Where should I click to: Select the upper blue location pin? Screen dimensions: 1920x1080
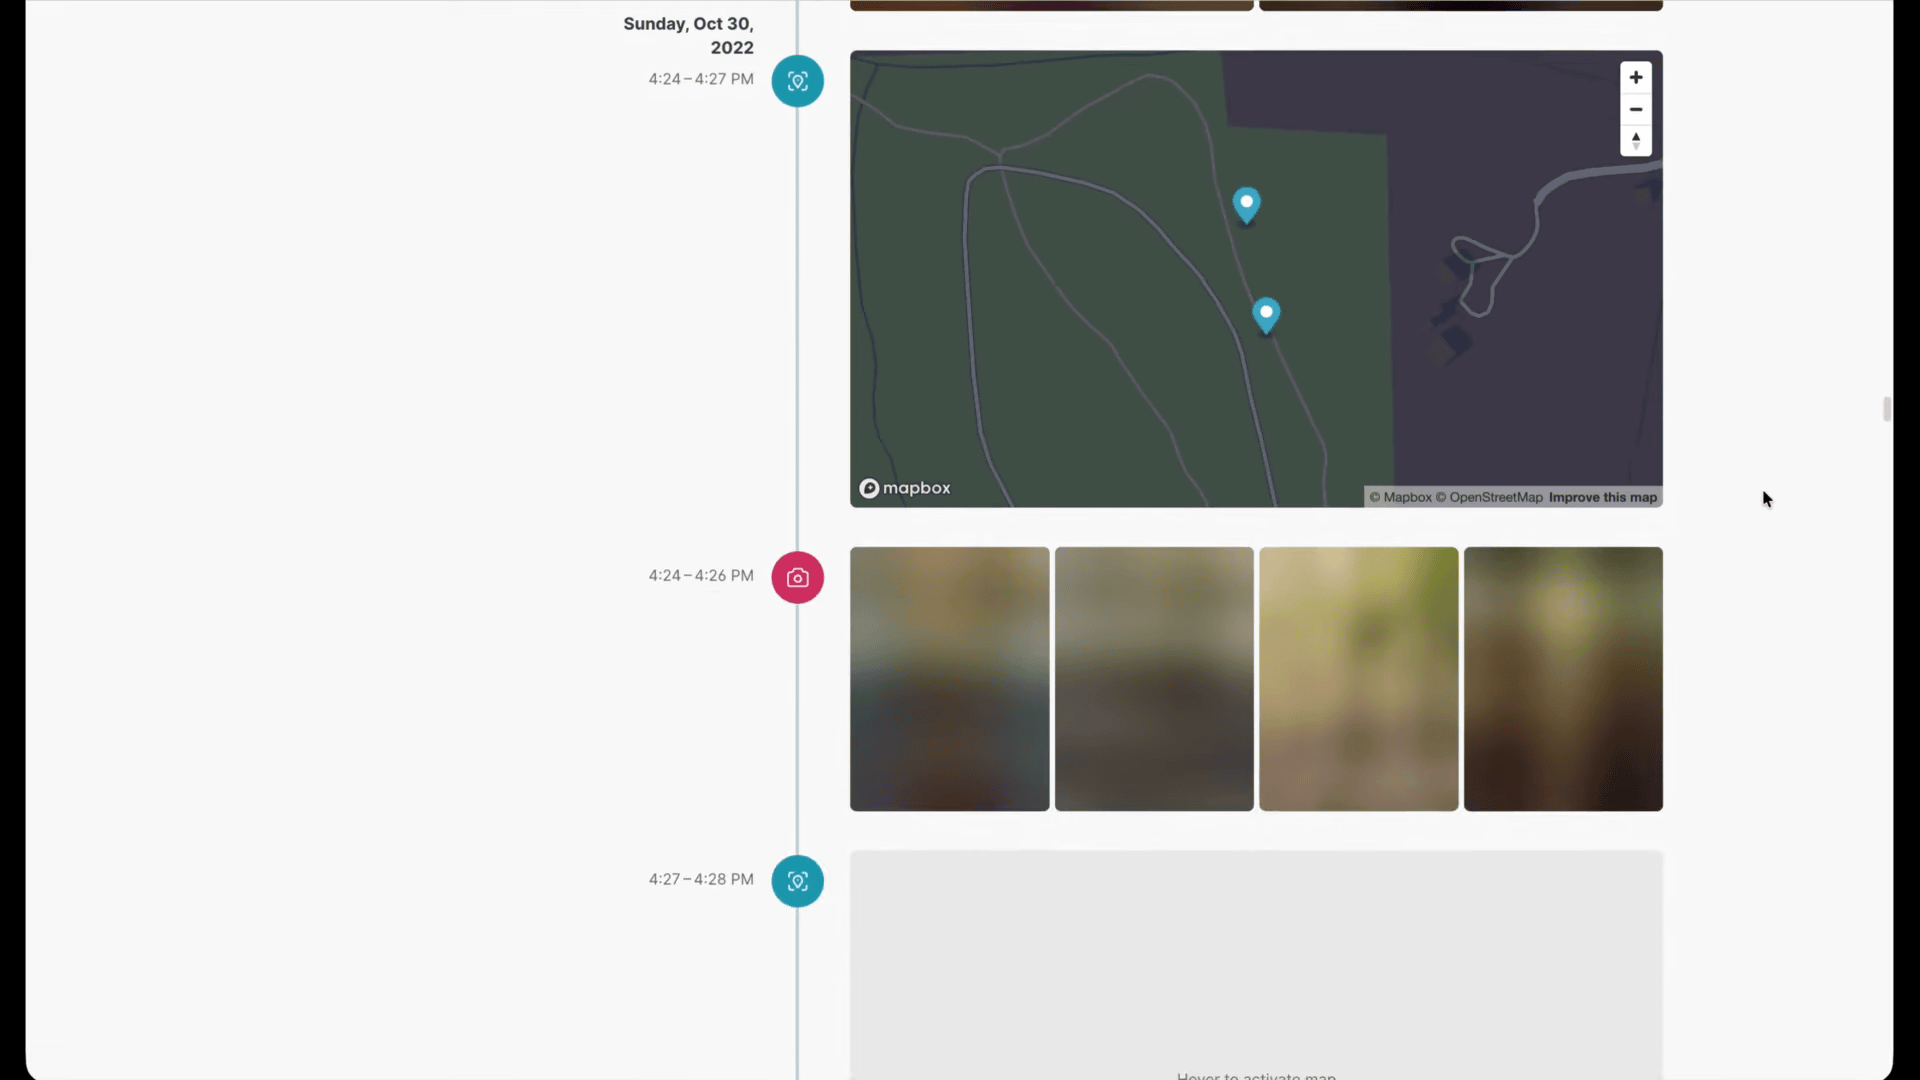pos(1246,204)
